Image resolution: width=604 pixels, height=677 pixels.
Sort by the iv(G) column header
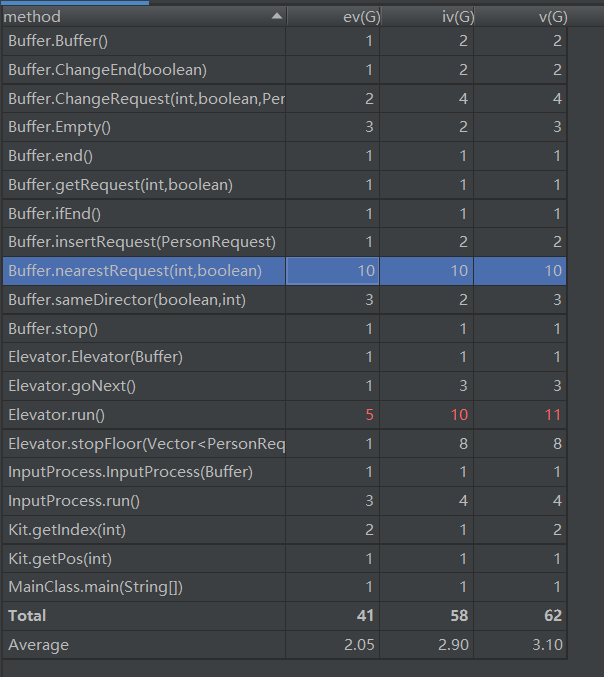pyautogui.click(x=452, y=17)
